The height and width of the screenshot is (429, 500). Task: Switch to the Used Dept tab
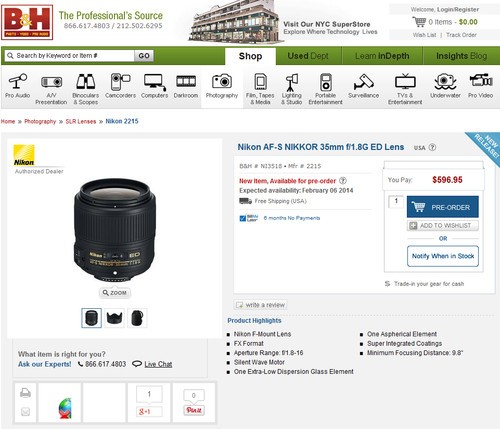coord(308,56)
